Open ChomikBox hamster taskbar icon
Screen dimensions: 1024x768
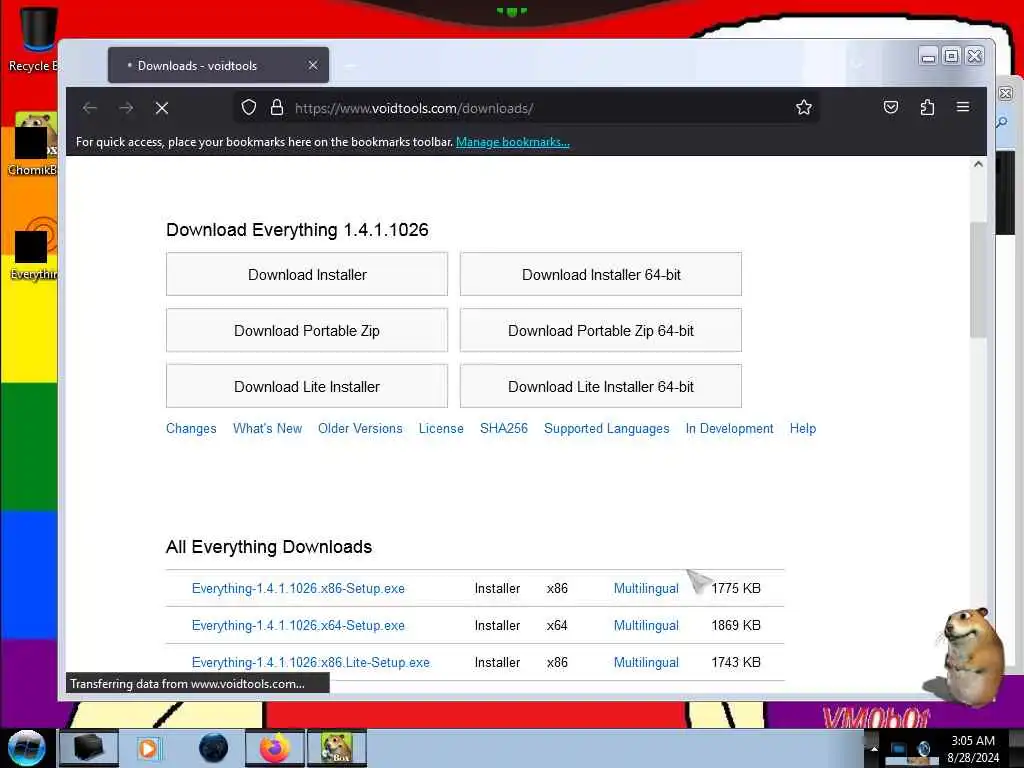pos(337,748)
